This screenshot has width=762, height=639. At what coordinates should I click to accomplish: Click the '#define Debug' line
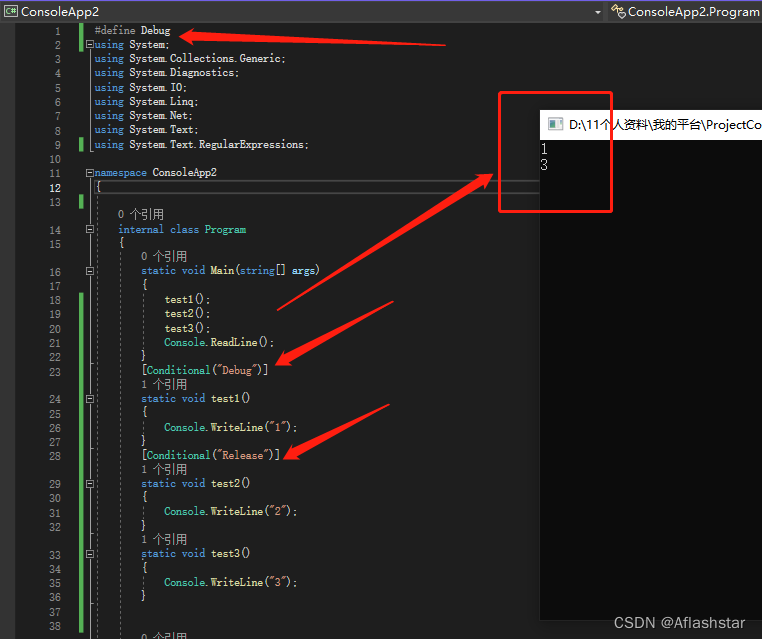click(132, 30)
